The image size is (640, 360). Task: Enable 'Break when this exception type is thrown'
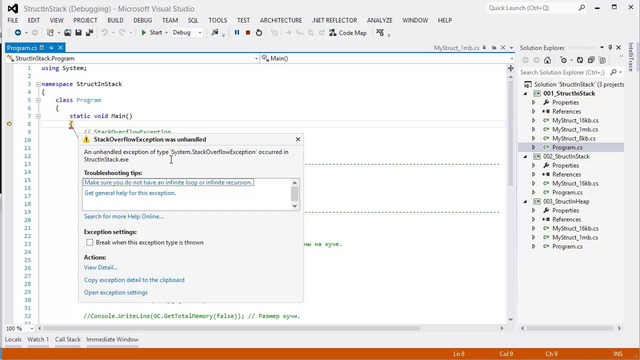pos(89,242)
